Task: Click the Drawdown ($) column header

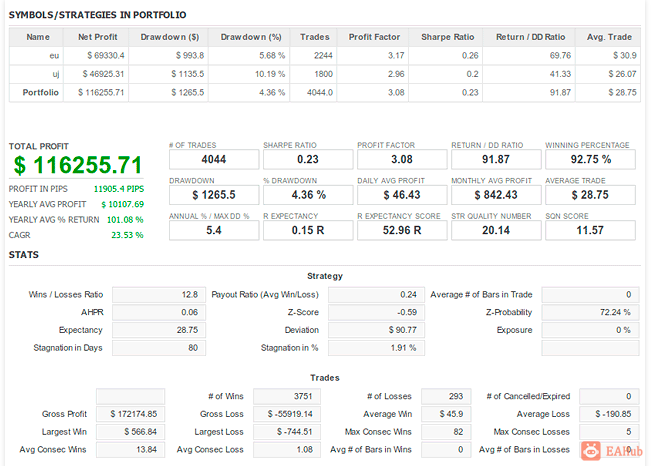Action: click(169, 37)
